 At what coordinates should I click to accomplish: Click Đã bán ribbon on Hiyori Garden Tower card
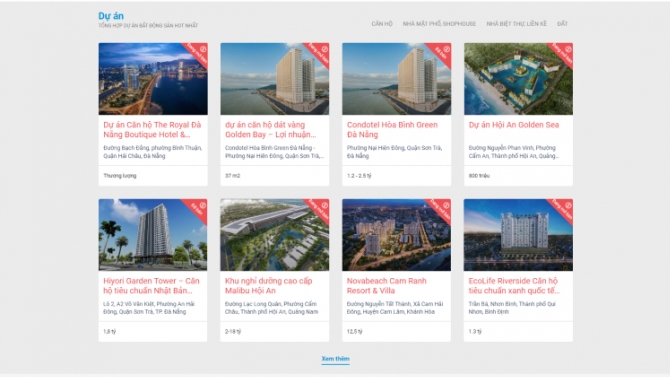coord(197,209)
